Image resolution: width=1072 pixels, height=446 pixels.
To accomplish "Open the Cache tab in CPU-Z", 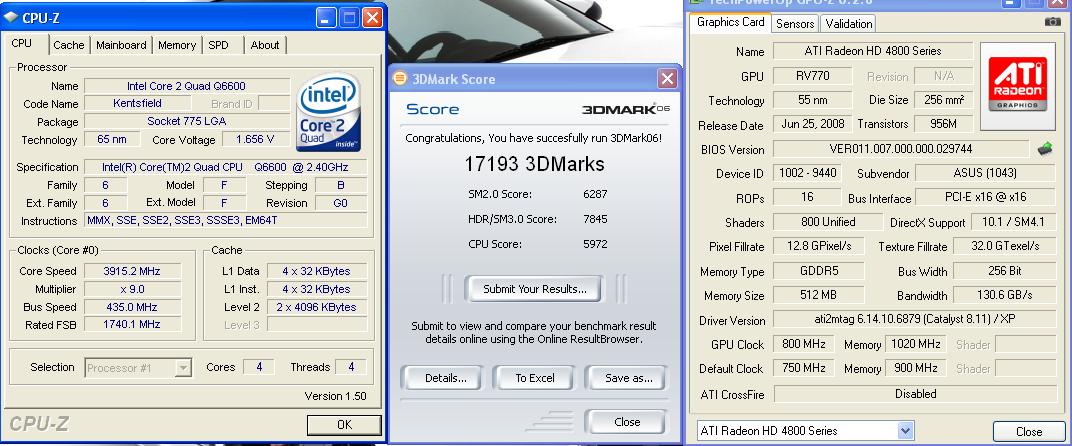I will (69, 45).
